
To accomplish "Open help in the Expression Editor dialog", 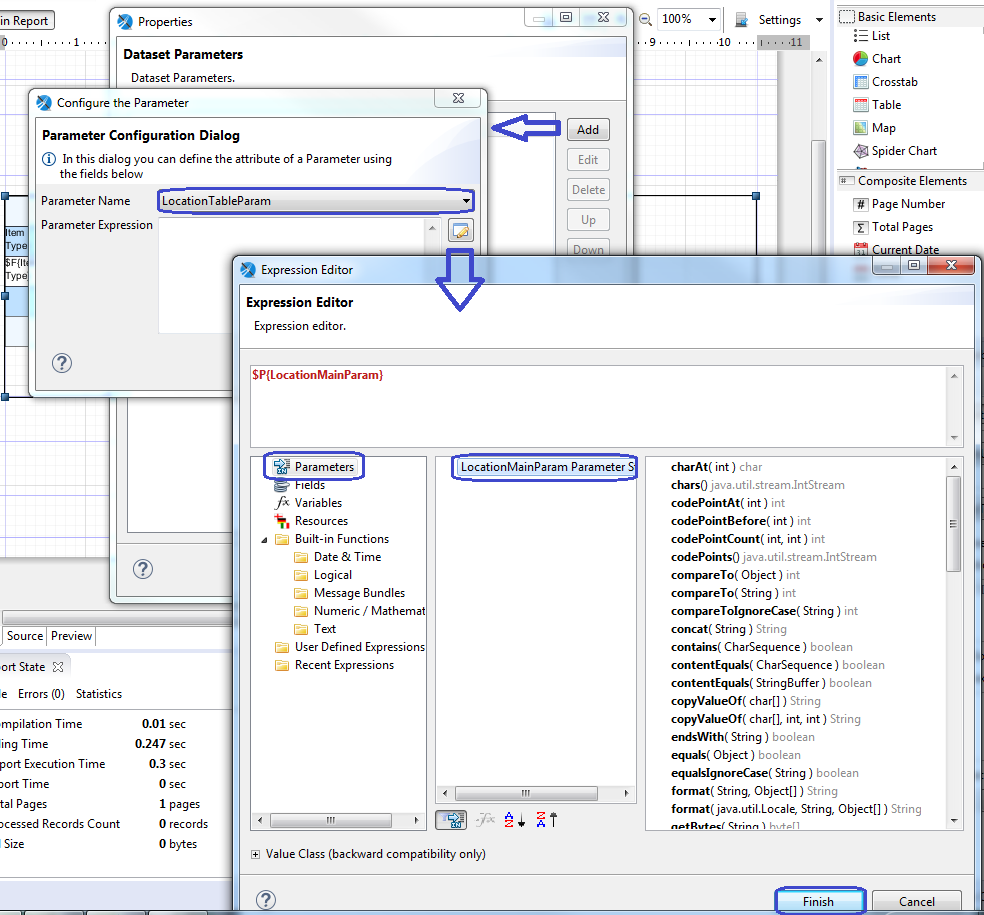I will coord(266,900).
